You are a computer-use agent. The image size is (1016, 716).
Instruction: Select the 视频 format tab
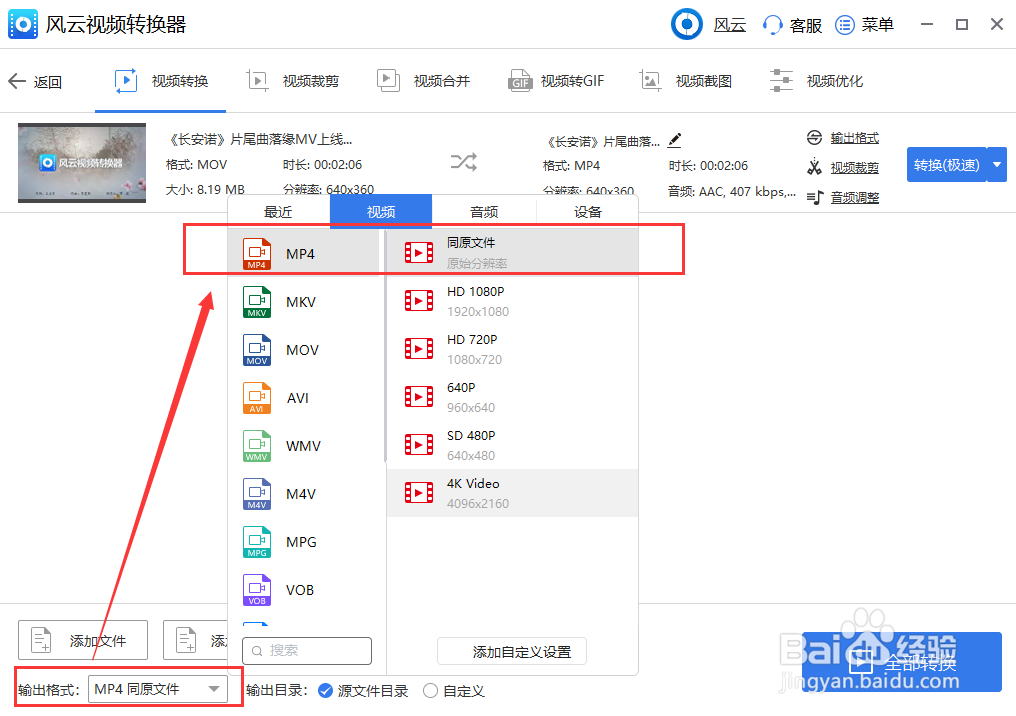point(381,212)
